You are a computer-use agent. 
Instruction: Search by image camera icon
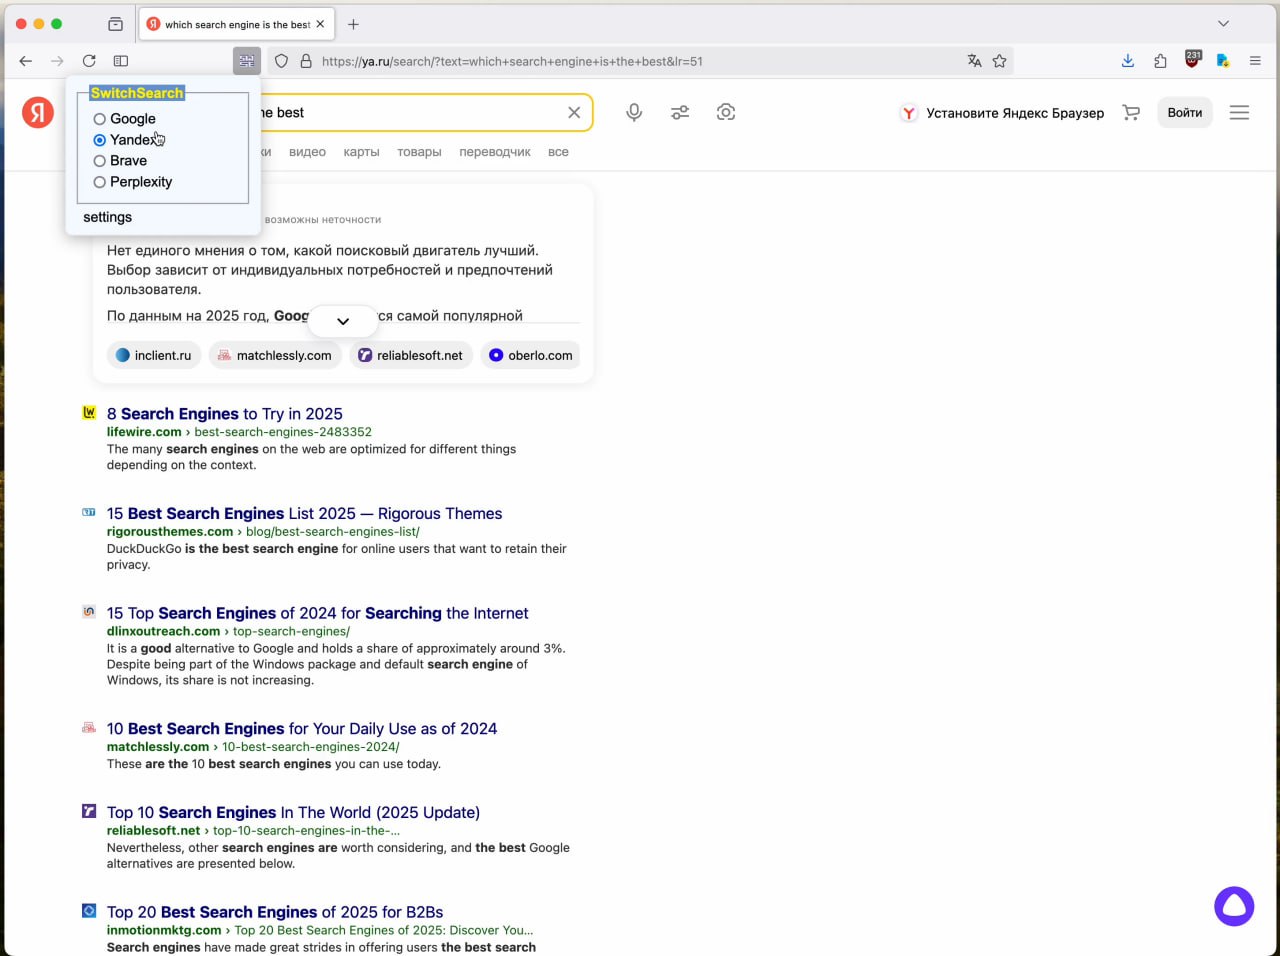(x=726, y=112)
